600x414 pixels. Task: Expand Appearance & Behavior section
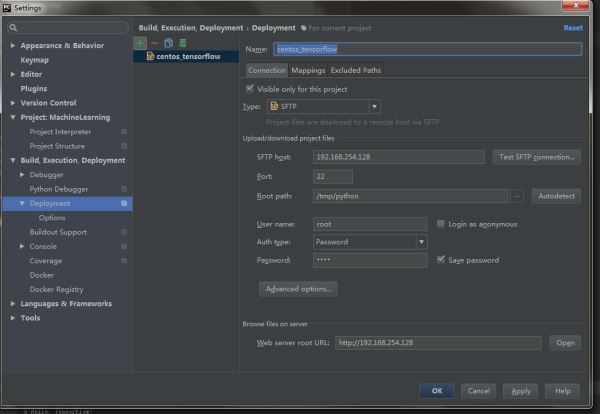(13, 46)
